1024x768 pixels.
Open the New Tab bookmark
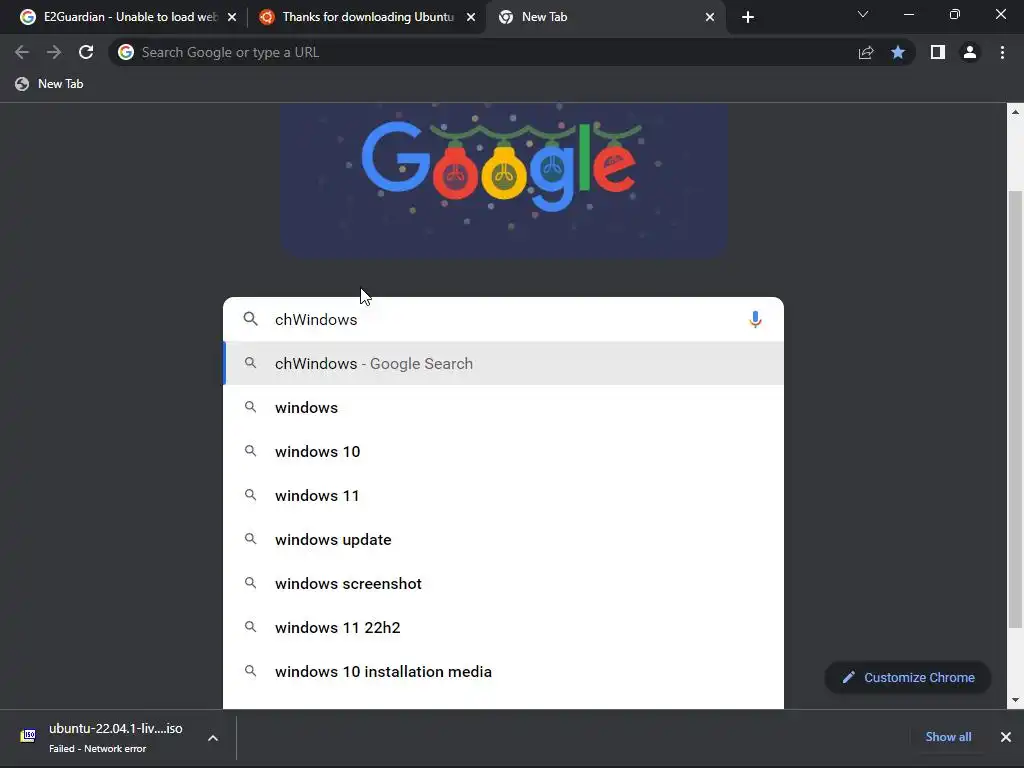(x=50, y=84)
